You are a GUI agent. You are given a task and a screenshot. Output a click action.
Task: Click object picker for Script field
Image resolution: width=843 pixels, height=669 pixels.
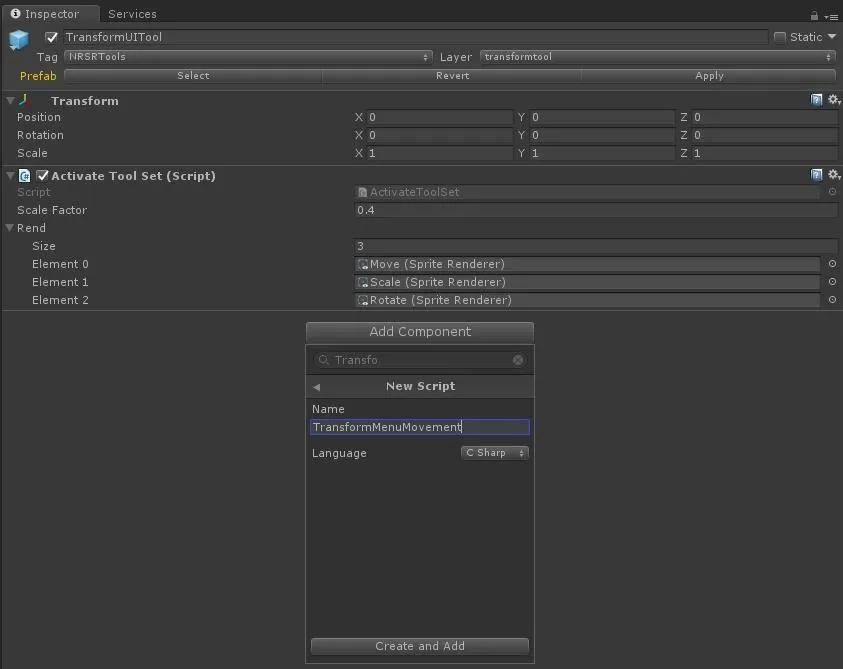click(x=832, y=191)
